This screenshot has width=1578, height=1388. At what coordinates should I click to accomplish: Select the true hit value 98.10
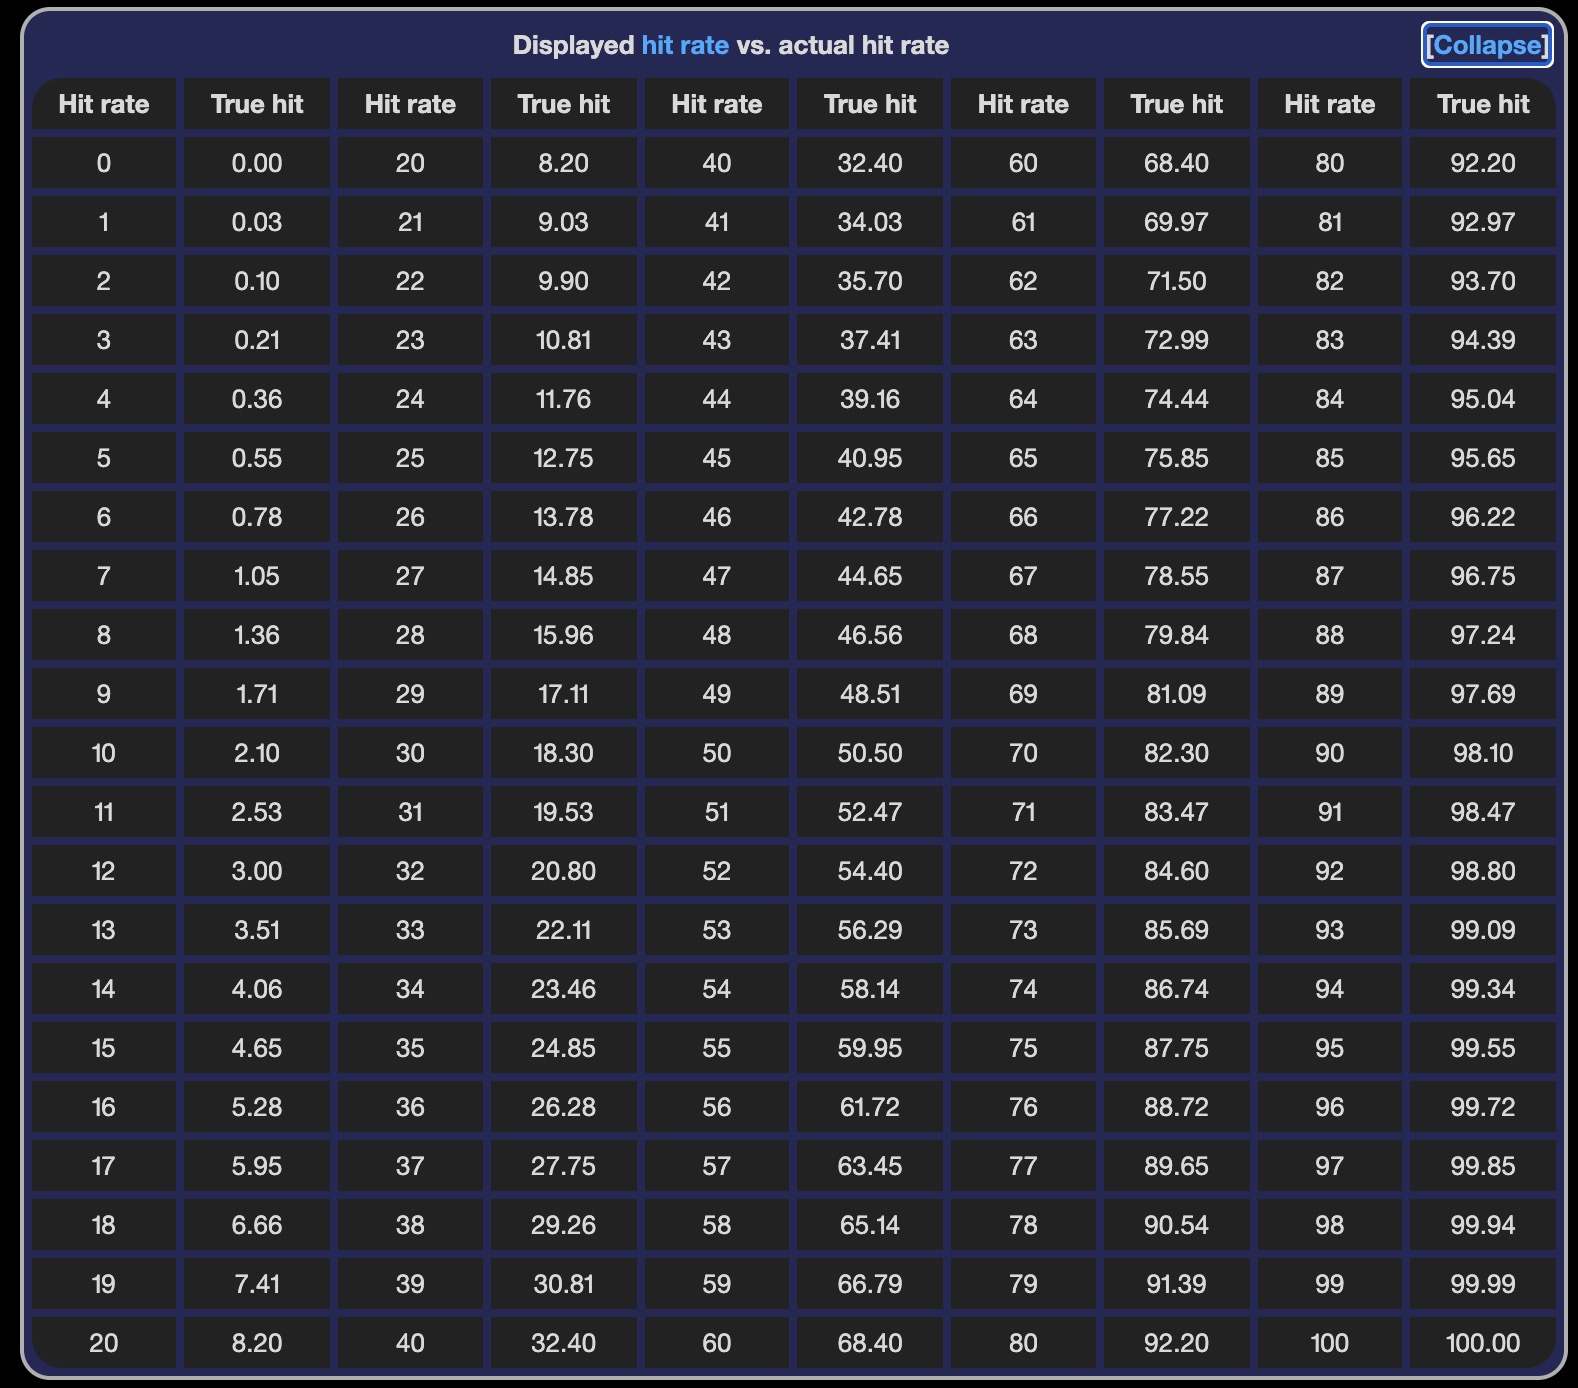tap(1483, 753)
